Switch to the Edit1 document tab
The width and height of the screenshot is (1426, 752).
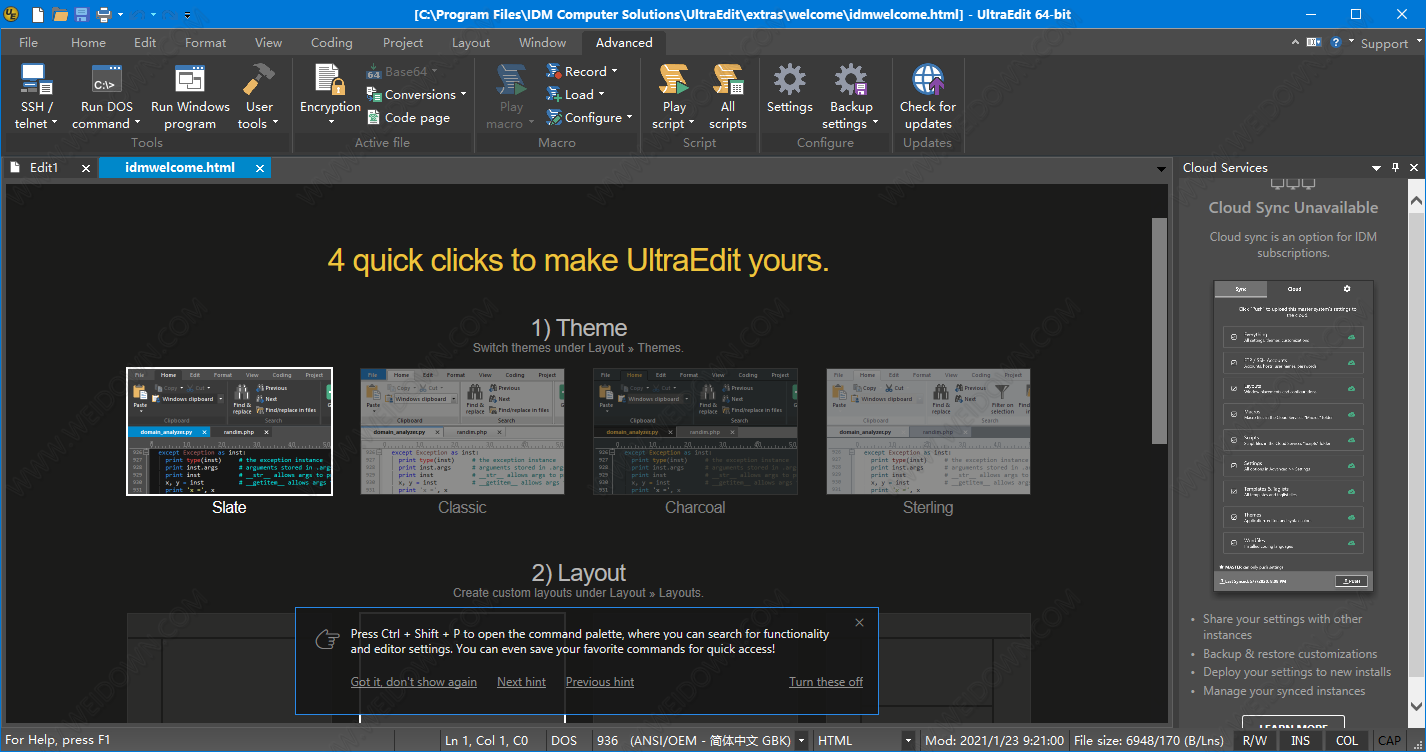coord(44,168)
